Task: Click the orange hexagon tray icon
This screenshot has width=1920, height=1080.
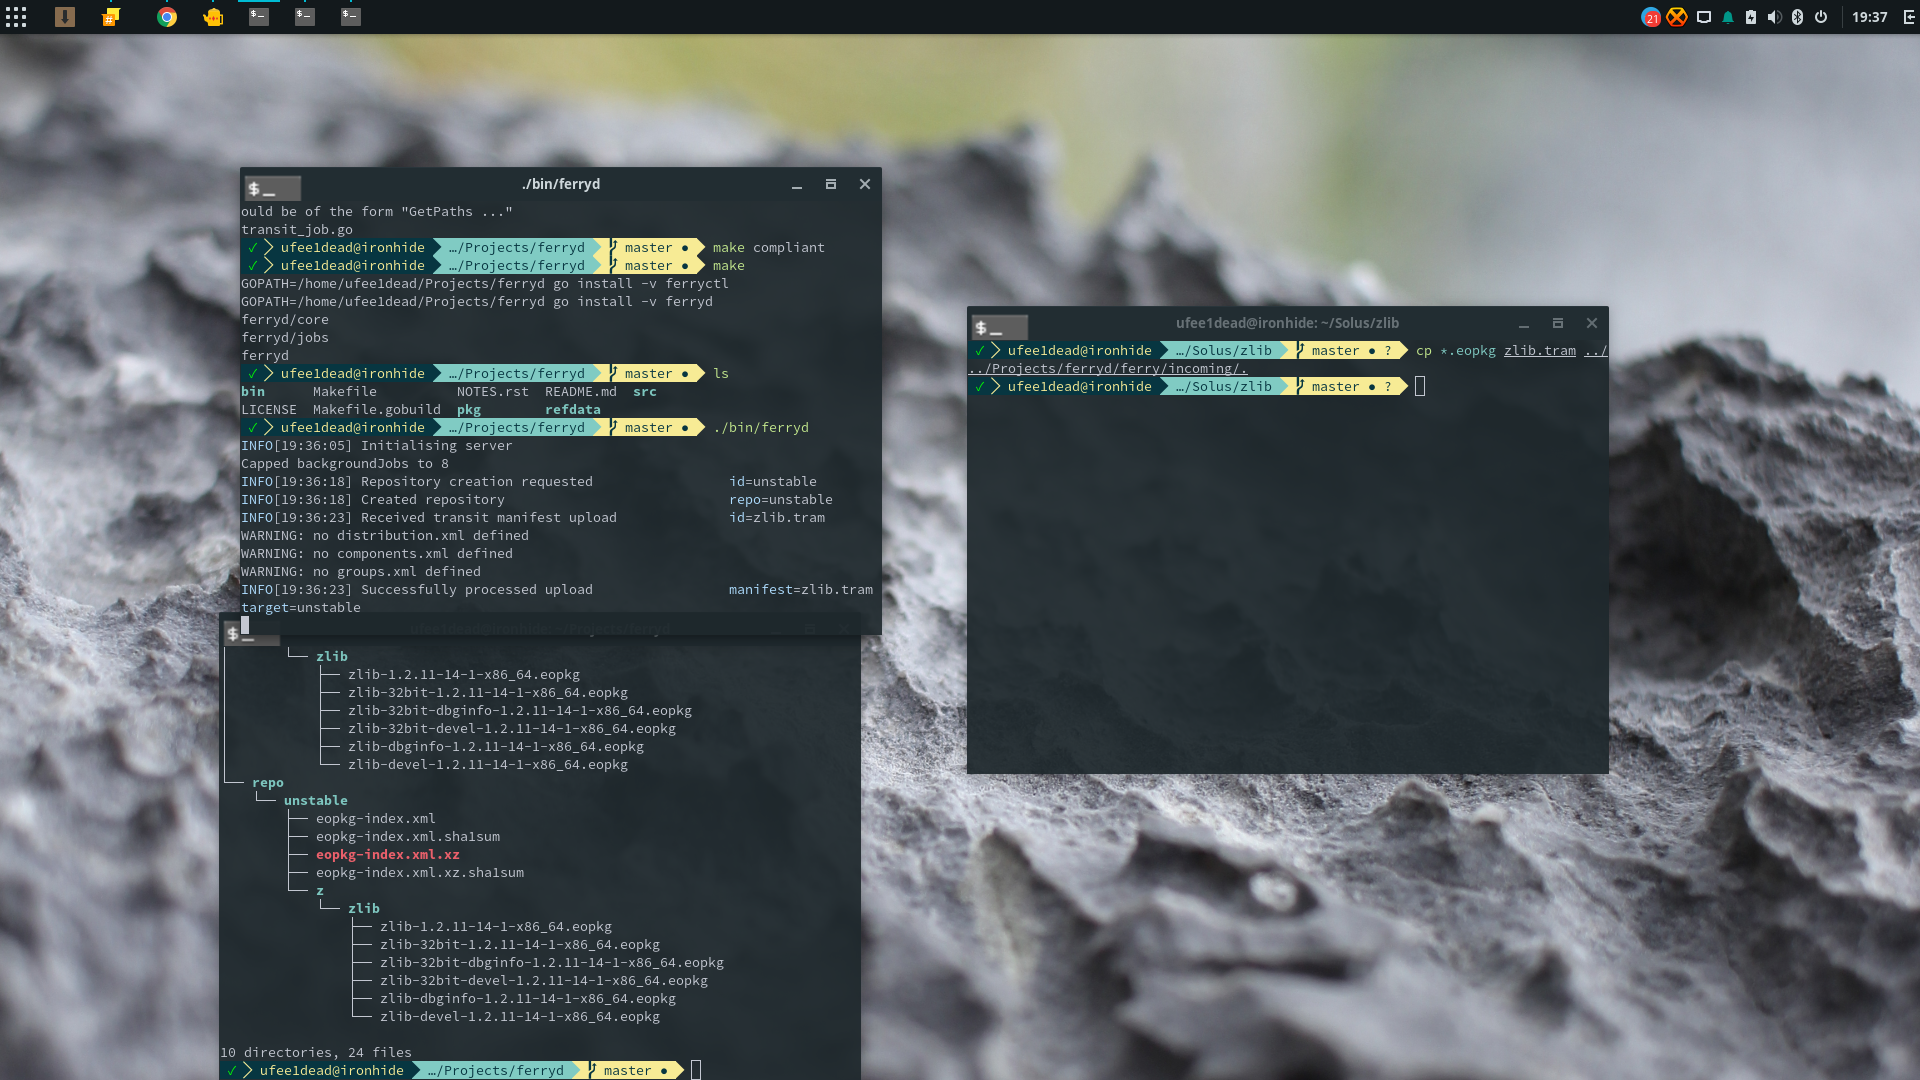Action: click(x=1677, y=17)
